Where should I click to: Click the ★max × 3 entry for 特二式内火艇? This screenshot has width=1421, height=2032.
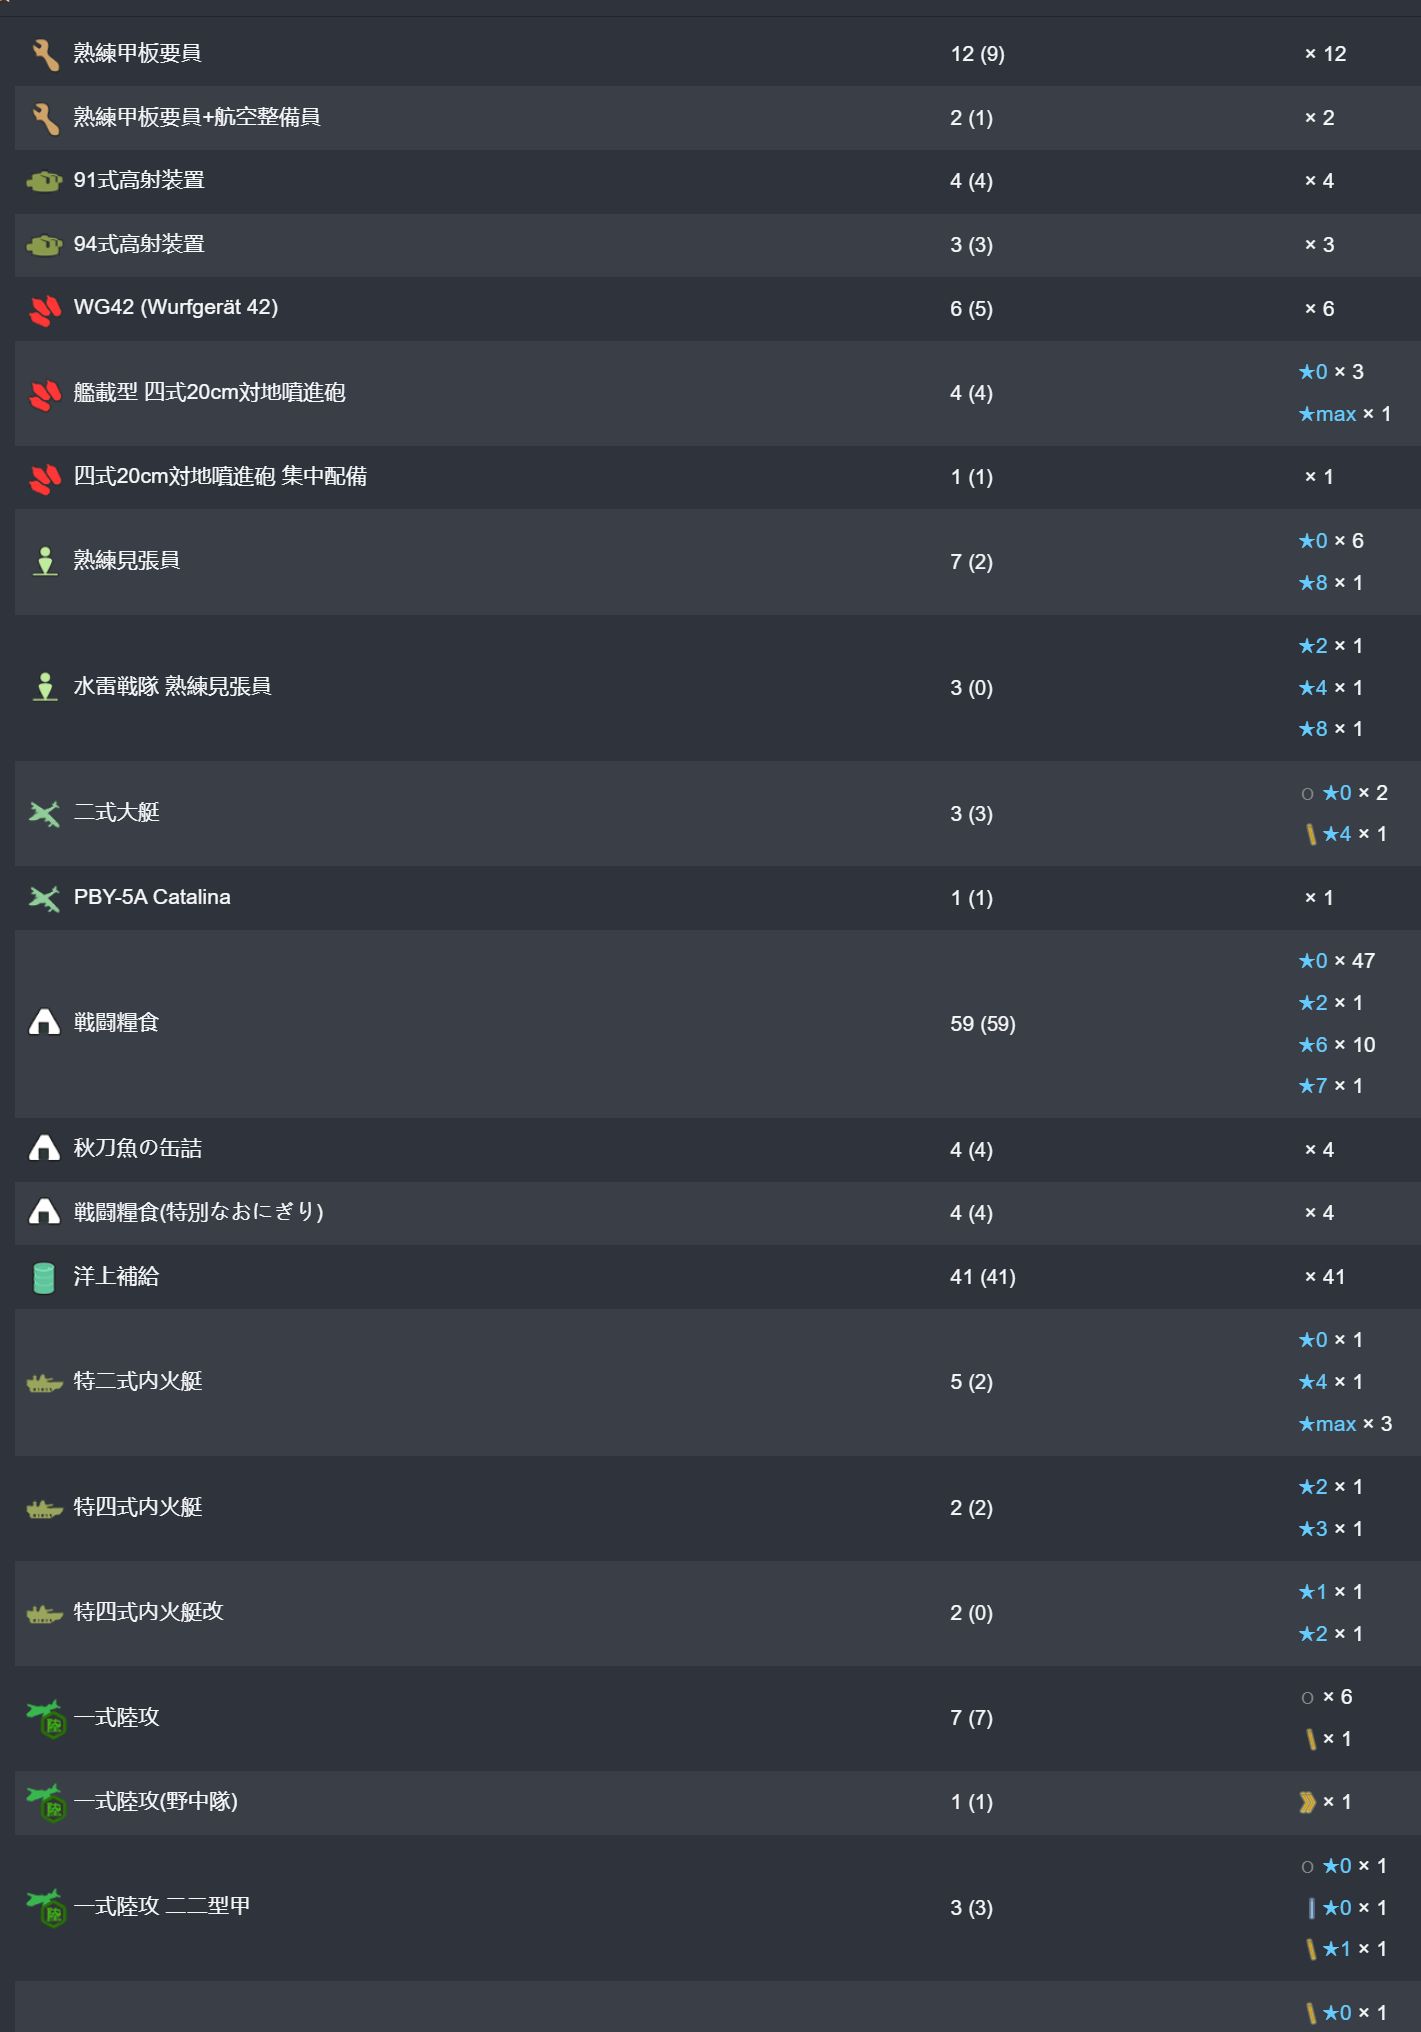1345,1423
